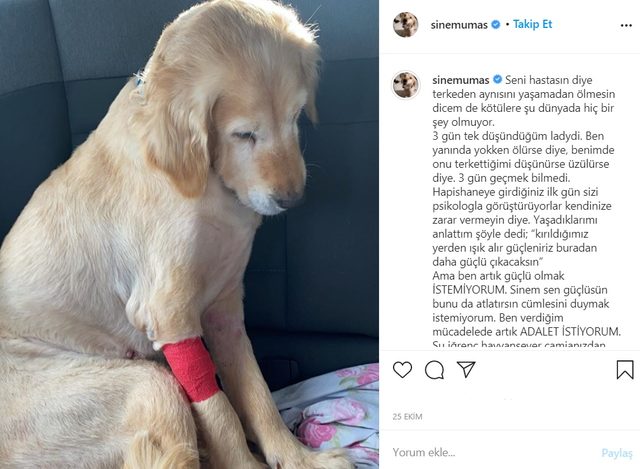This screenshot has width=640, height=469.
Task: Open sinemumas username link in header
Action: pyautogui.click(x=459, y=25)
